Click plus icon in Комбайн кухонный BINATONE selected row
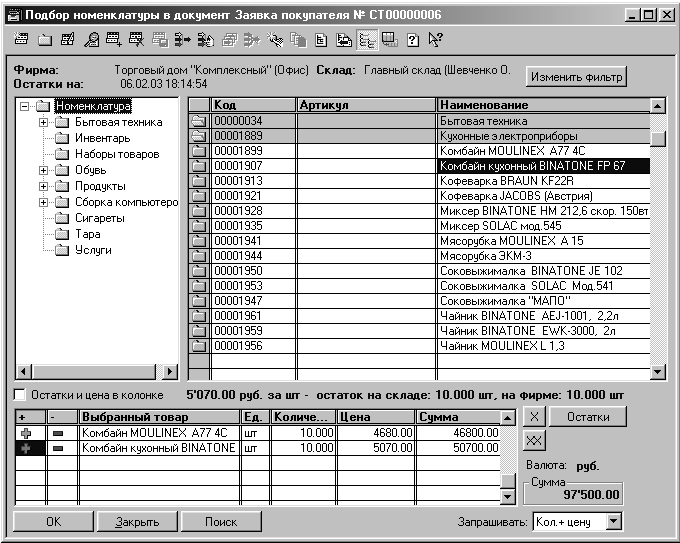 coord(26,448)
